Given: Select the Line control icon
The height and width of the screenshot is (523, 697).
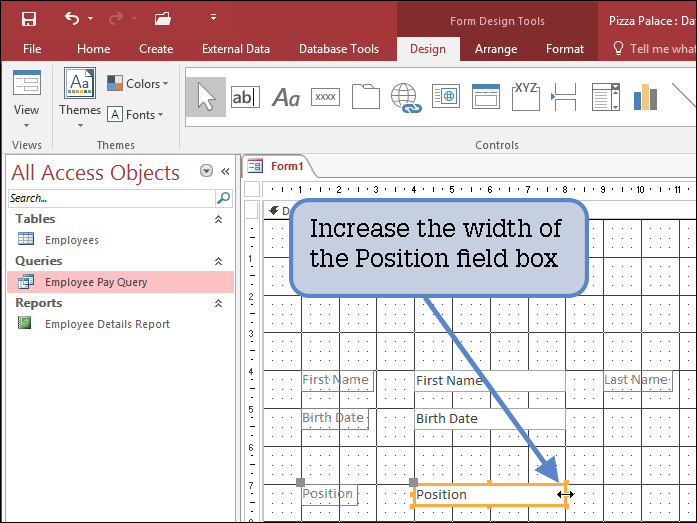Looking at the screenshot, I should tap(684, 95).
